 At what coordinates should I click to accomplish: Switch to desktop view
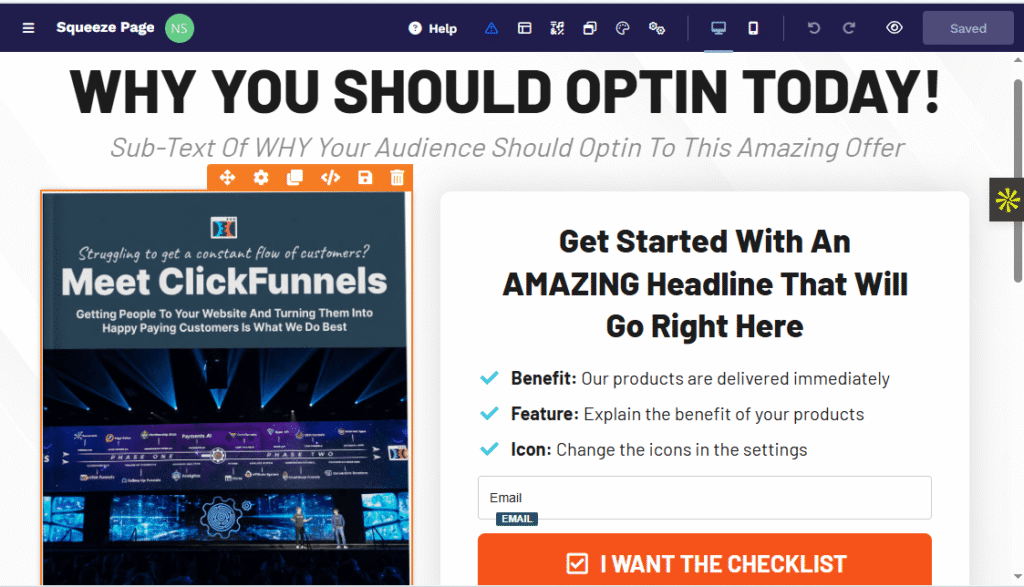[x=718, y=28]
